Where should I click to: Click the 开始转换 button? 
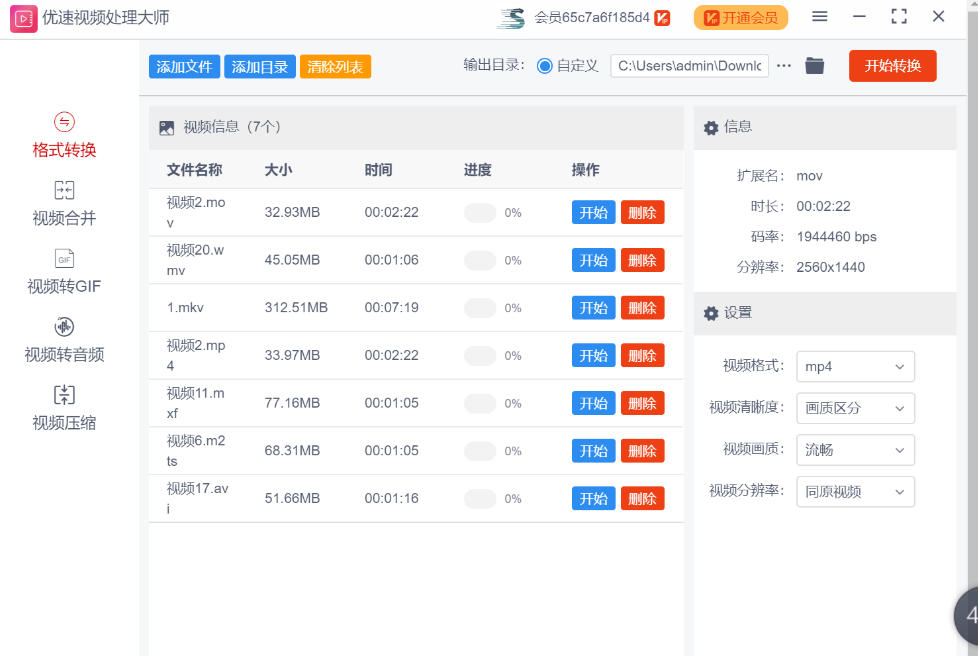tap(892, 65)
